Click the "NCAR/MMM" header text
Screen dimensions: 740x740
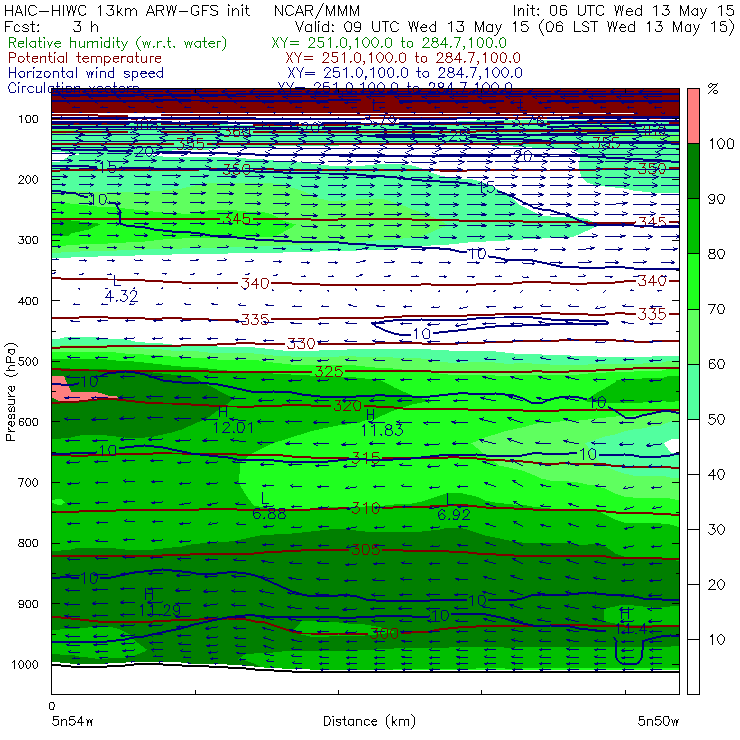[317, 10]
